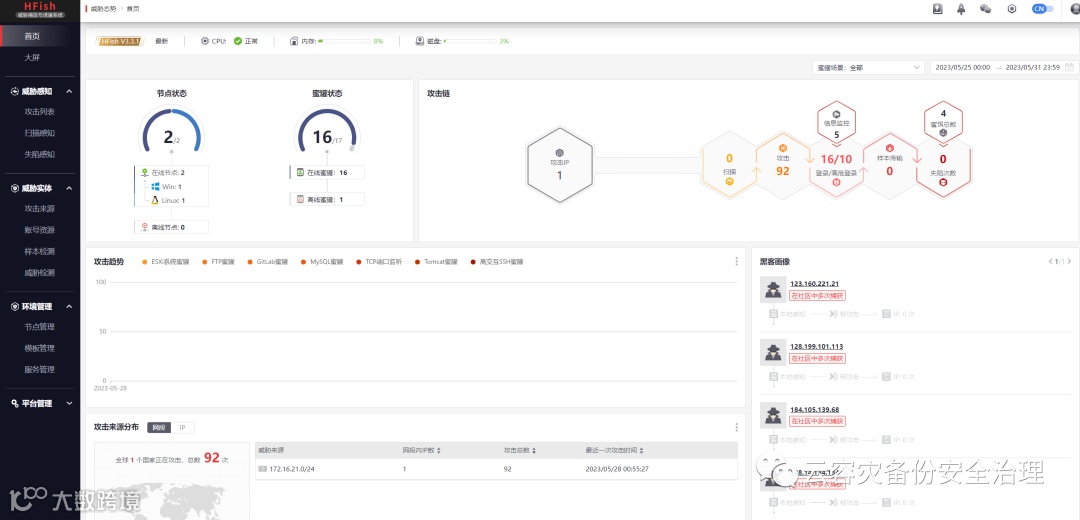The height and width of the screenshot is (520, 1080).
Task: Toggle the CN language switch
Action: 1042,9
